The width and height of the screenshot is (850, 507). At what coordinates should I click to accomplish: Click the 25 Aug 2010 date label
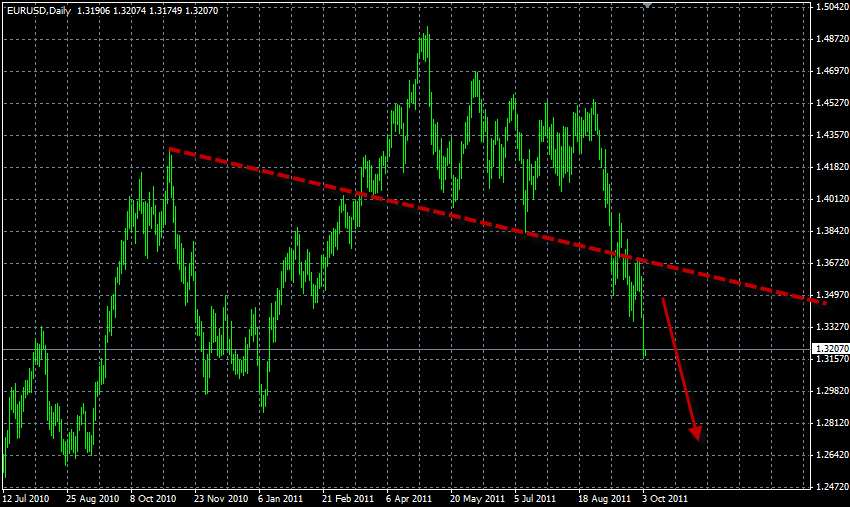[93, 498]
